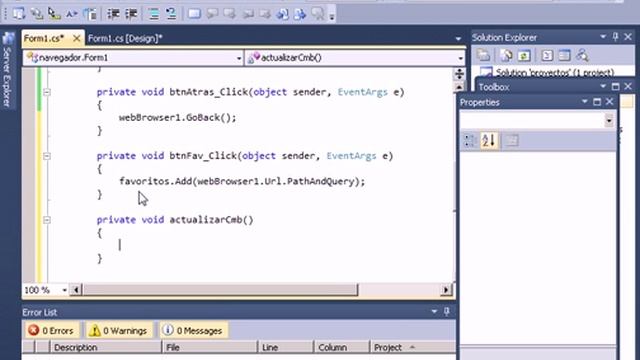Click View Code icon in Solution Explorer
Viewport: 640px width, 360px height.
click(x=547, y=55)
